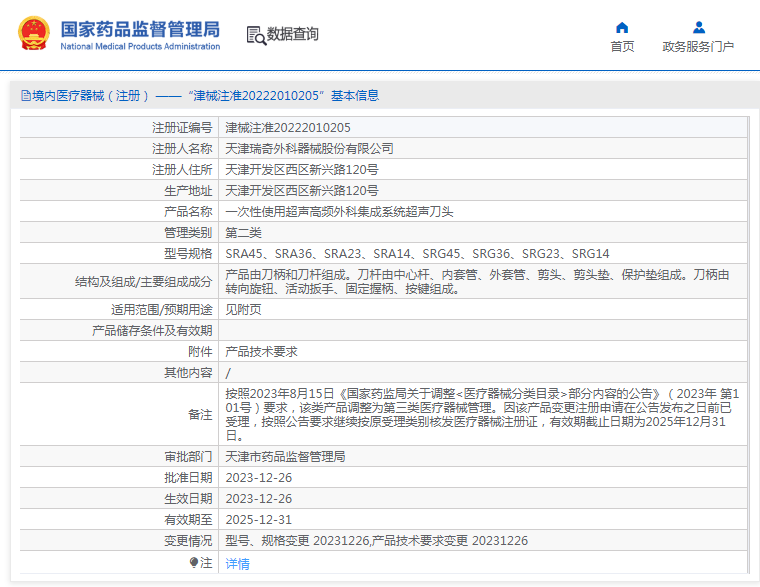Click attachment value 产品技术要求
This screenshot has height=587, width=760.
click(x=261, y=351)
